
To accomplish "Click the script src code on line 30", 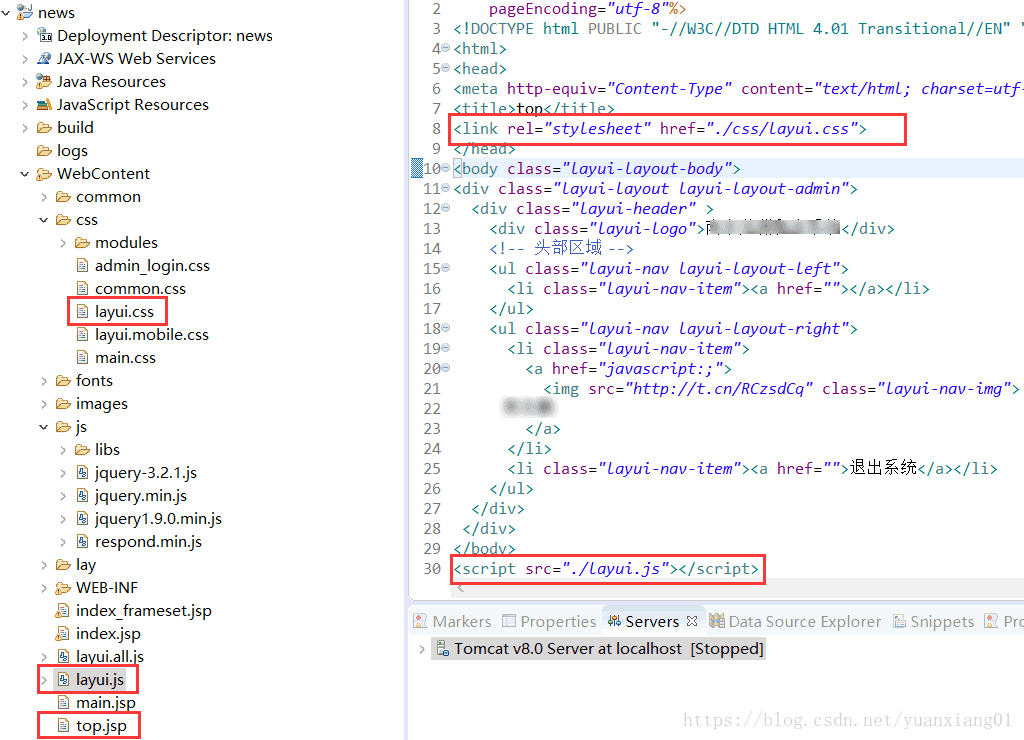I will pyautogui.click(x=606, y=569).
